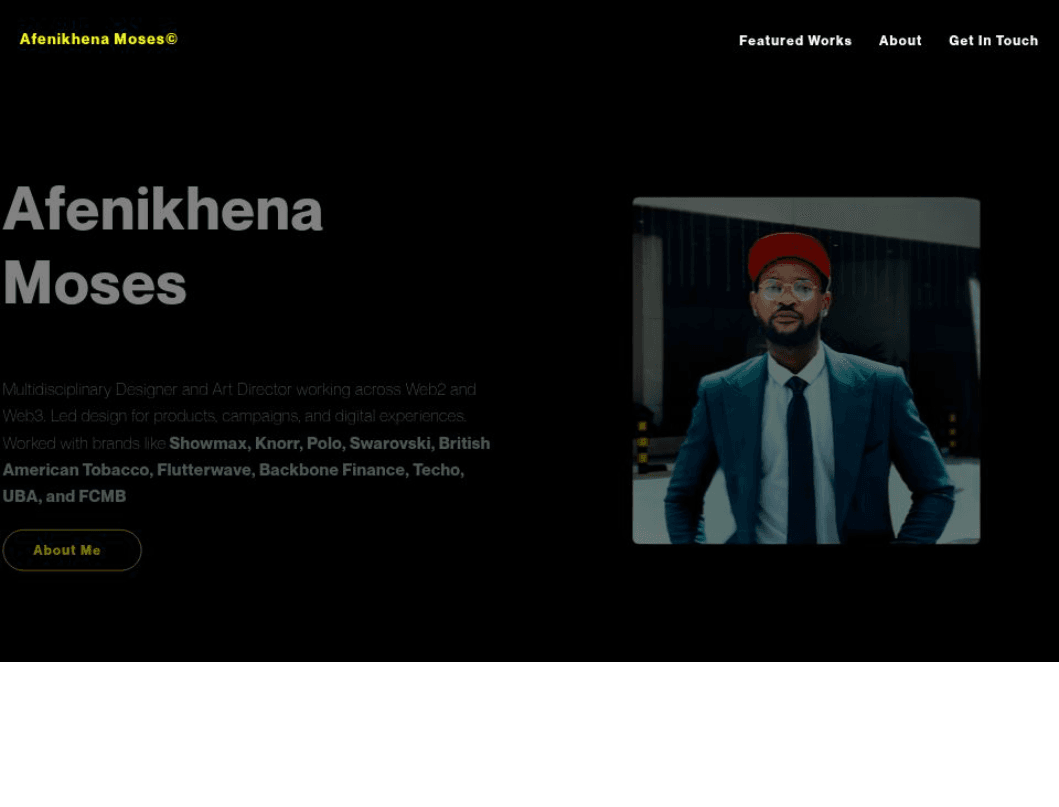1059x807 pixels.
Task: Click the Afenikhena Moses© logo in header
Action: (99, 39)
